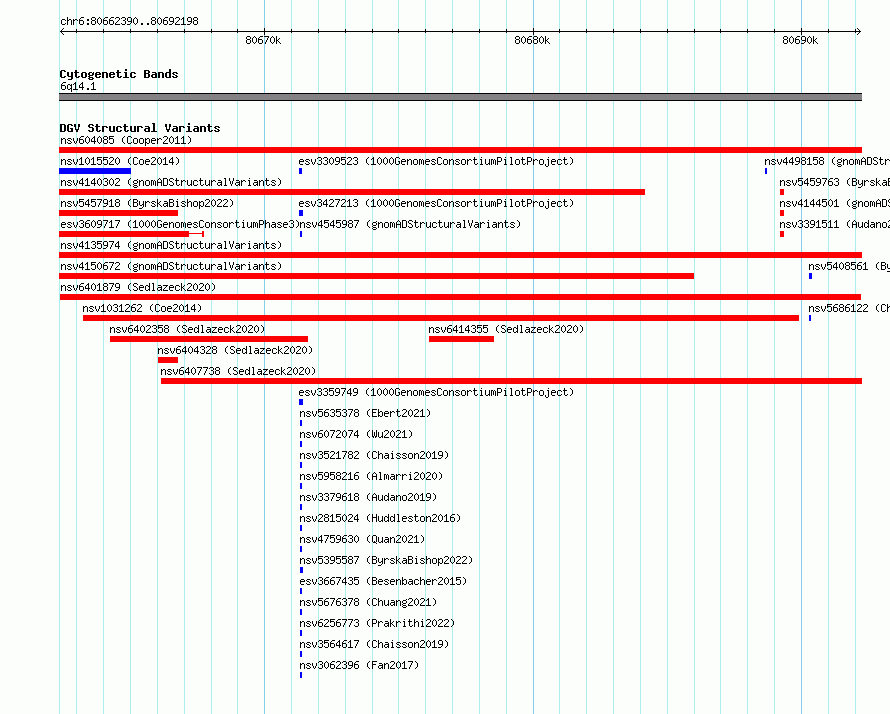
Task: Click the gray 6q14.1 cytogenetic band bar
Action: click(x=460, y=97)
